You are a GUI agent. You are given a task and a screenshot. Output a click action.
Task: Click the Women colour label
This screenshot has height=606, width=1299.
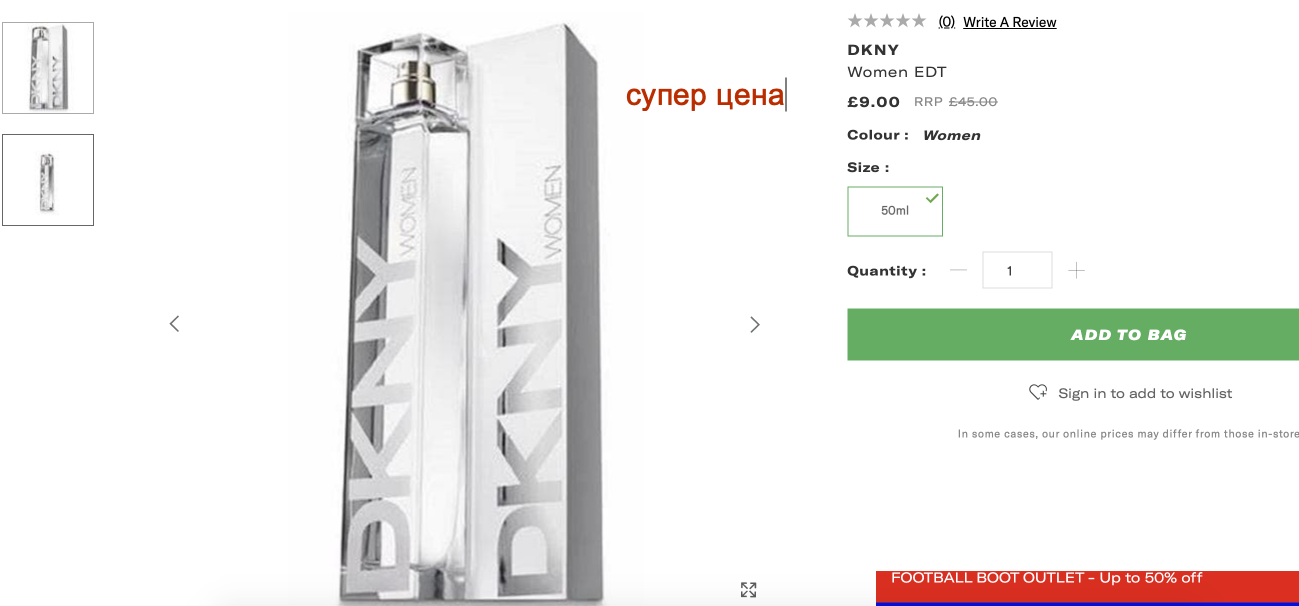click(x=951, y=135)
